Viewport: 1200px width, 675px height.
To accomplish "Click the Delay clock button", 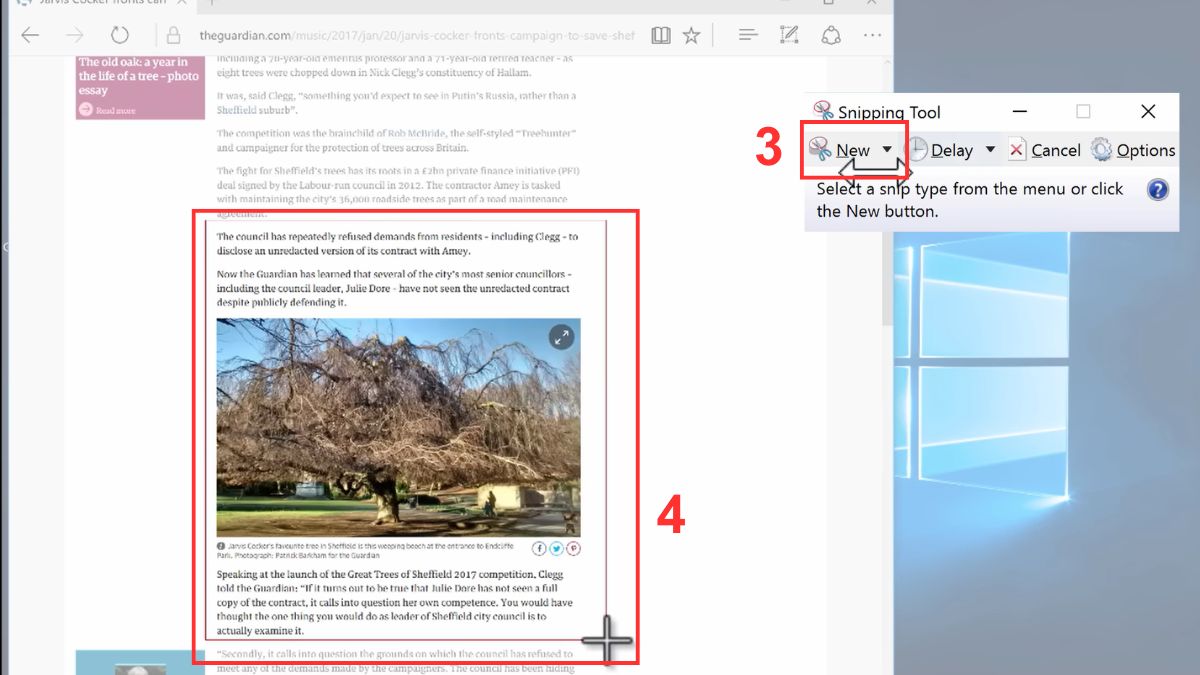I will (940, 150).
